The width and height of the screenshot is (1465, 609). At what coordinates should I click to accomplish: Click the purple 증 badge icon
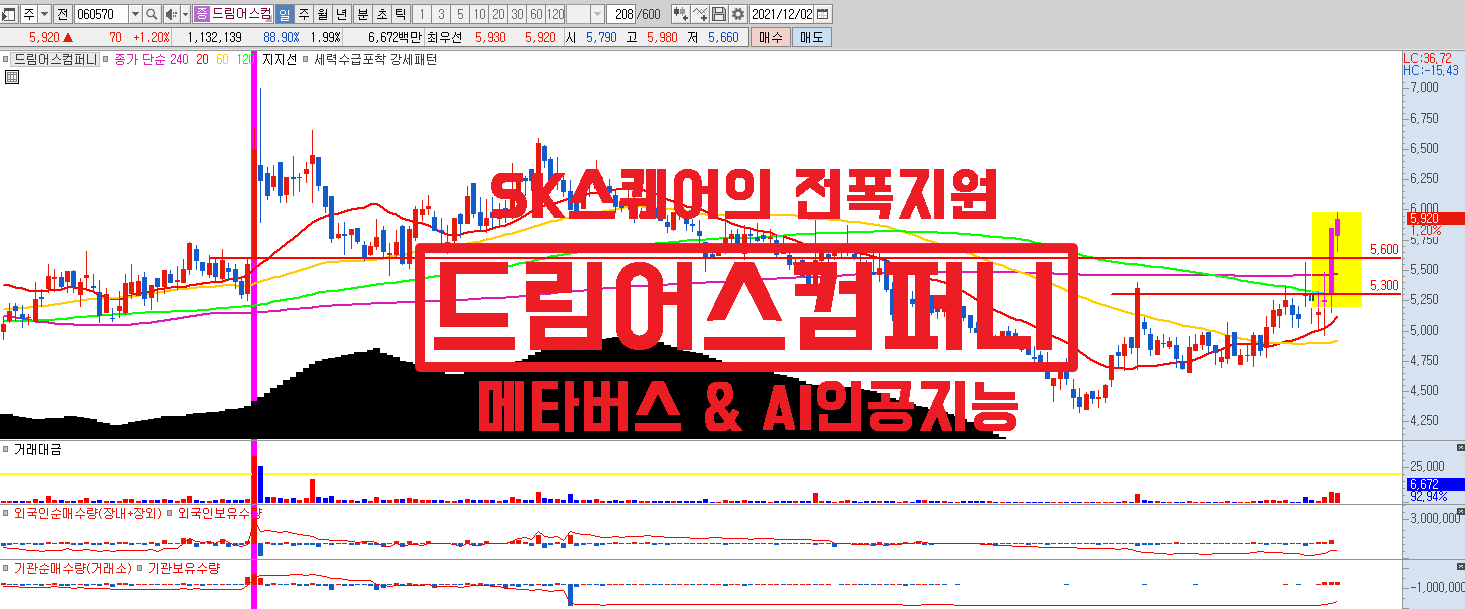pos(202,14)
